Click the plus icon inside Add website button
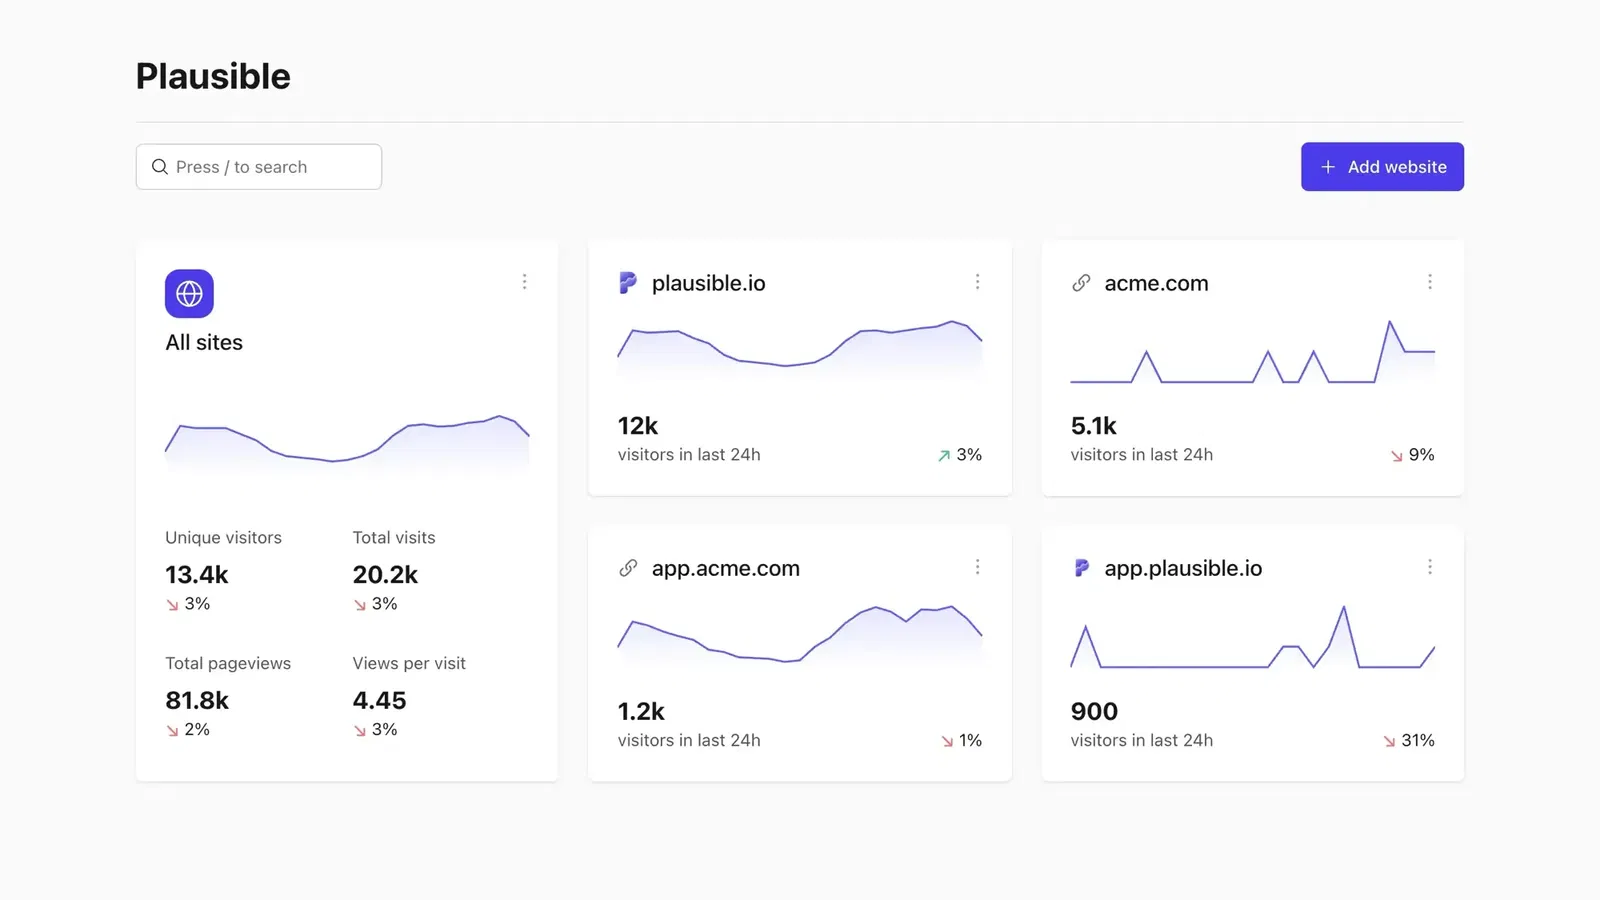The width and height of the screenshot is (1600, 900). (x=1328, y=166)
